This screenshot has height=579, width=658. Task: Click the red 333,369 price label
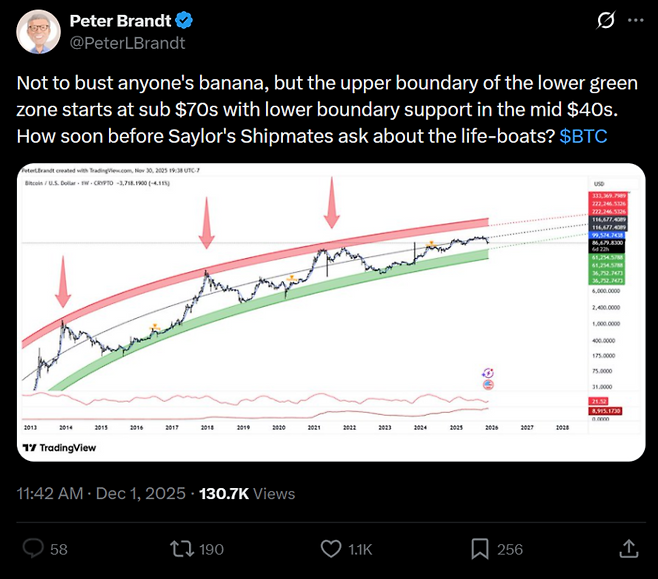tap(607, 196)
